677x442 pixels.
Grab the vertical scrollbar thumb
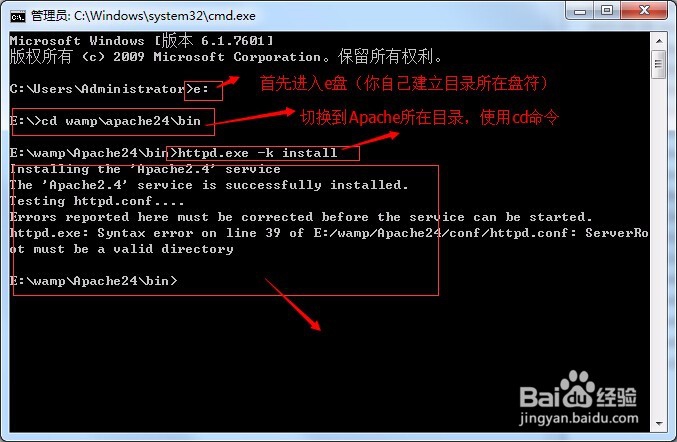[x=659, y=64]
